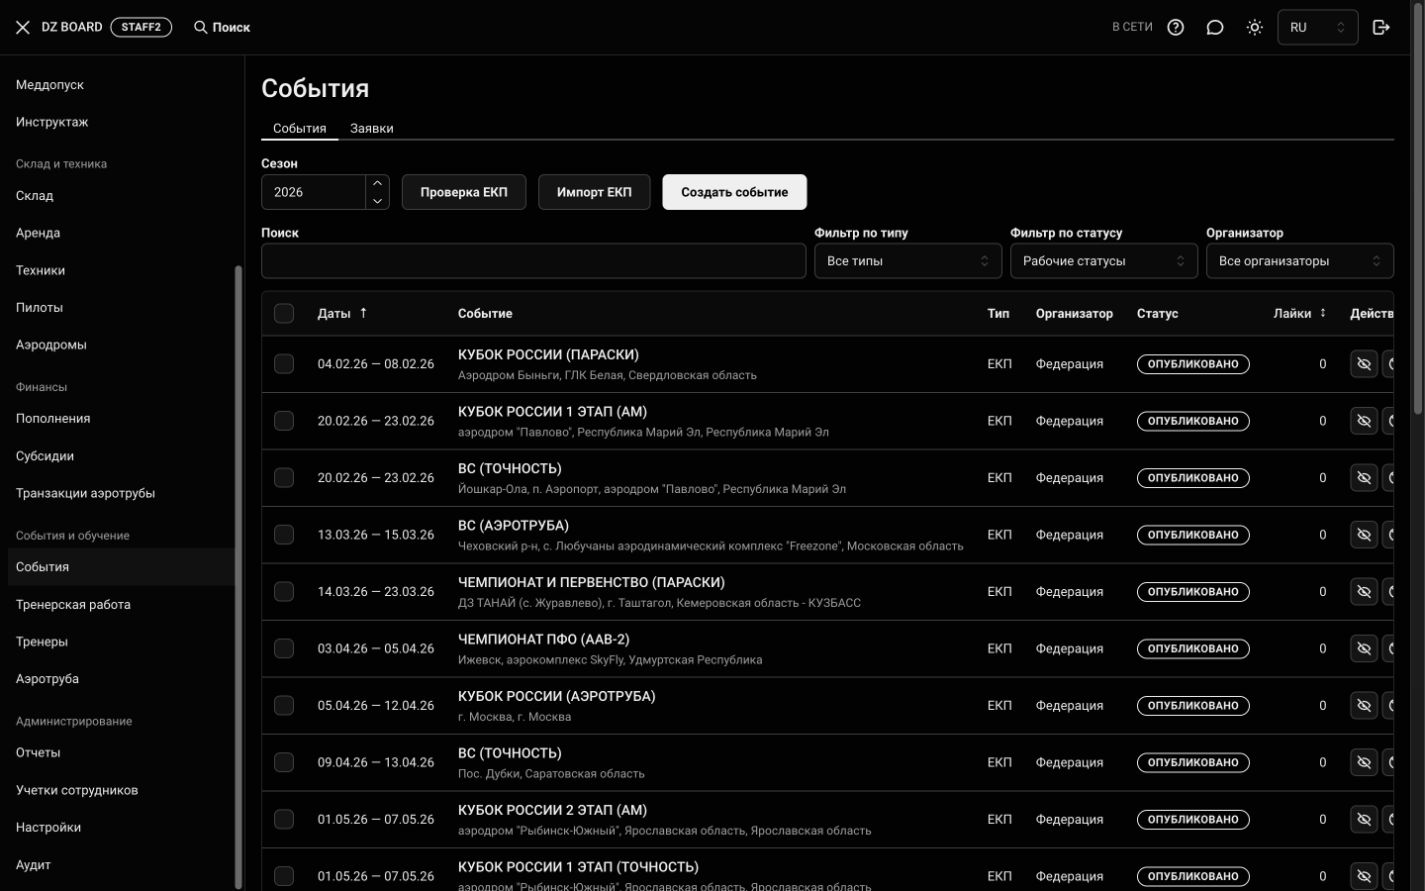Click the Создать событие button

[x=735, y=192]
